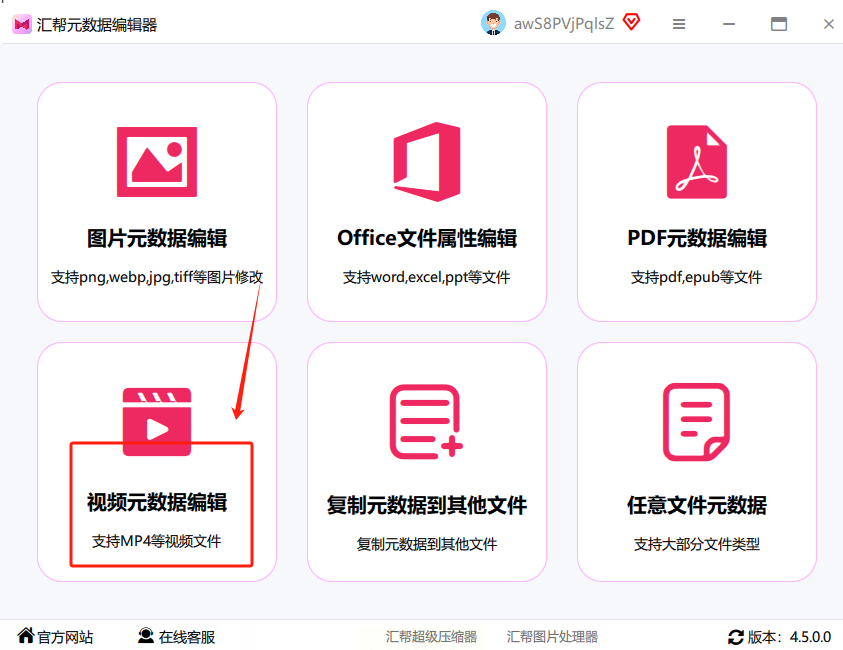Screen dimensions: 843x650
Task: Open 复制元数据到其他文件 bold title
Action: pos(427,505)
